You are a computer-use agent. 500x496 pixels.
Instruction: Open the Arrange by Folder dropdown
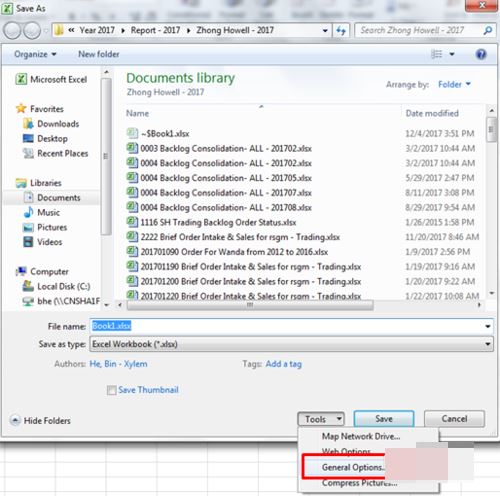click(x=454, y=84)
